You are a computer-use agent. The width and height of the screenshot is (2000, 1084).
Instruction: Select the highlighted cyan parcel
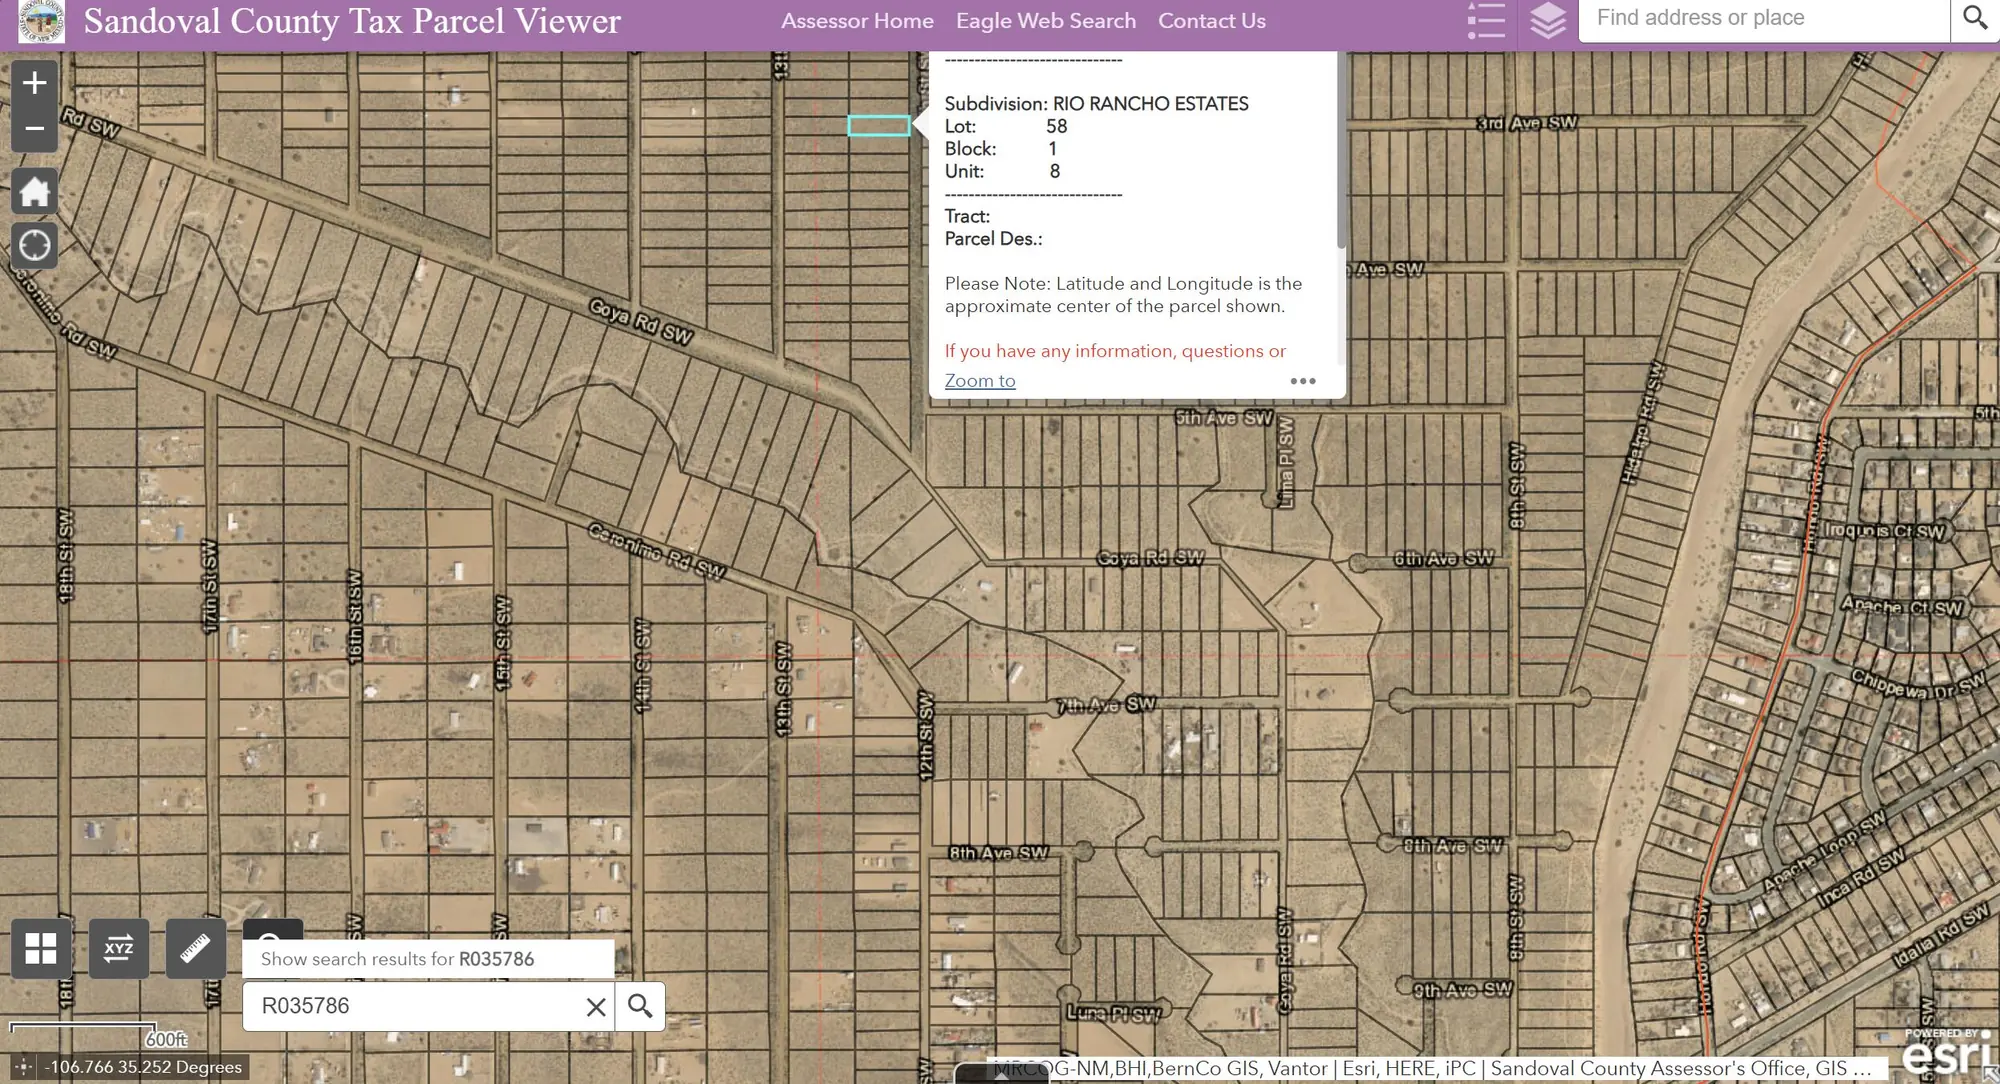point(879,126)
